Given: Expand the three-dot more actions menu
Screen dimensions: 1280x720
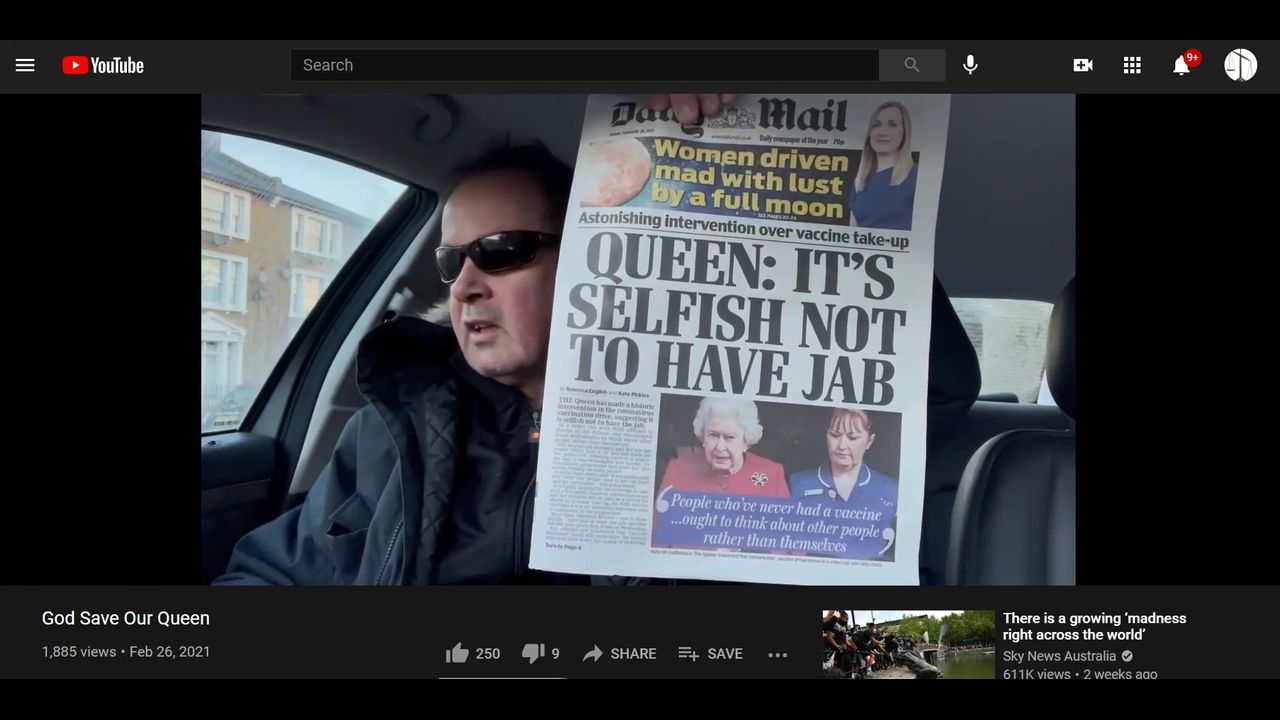Looking at the screenshot, I should (x=778, y=654).
